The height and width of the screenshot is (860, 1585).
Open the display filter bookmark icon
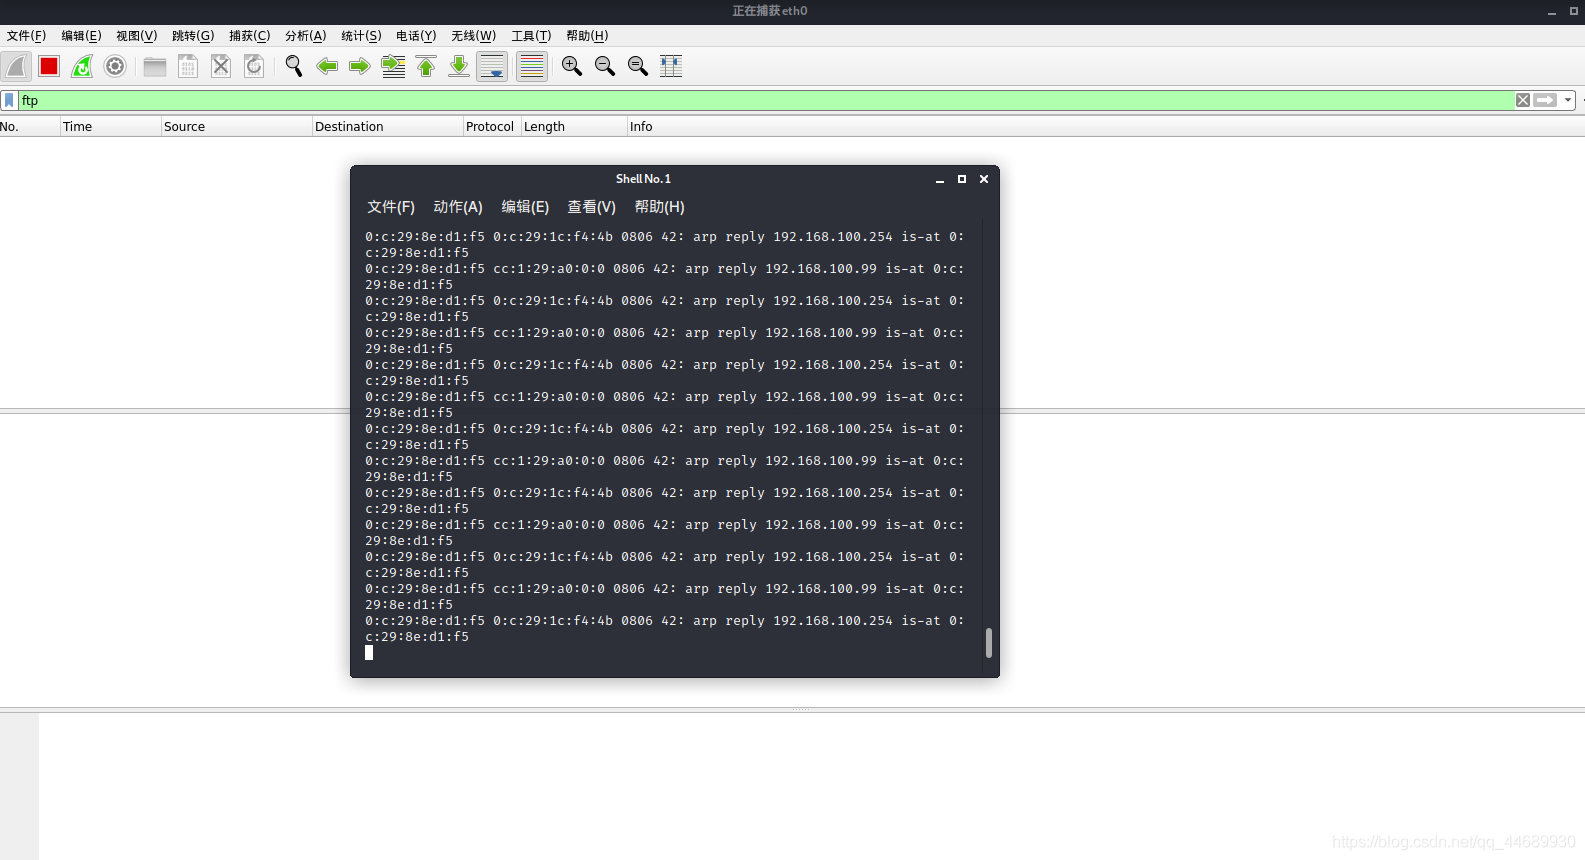[9, 100]
